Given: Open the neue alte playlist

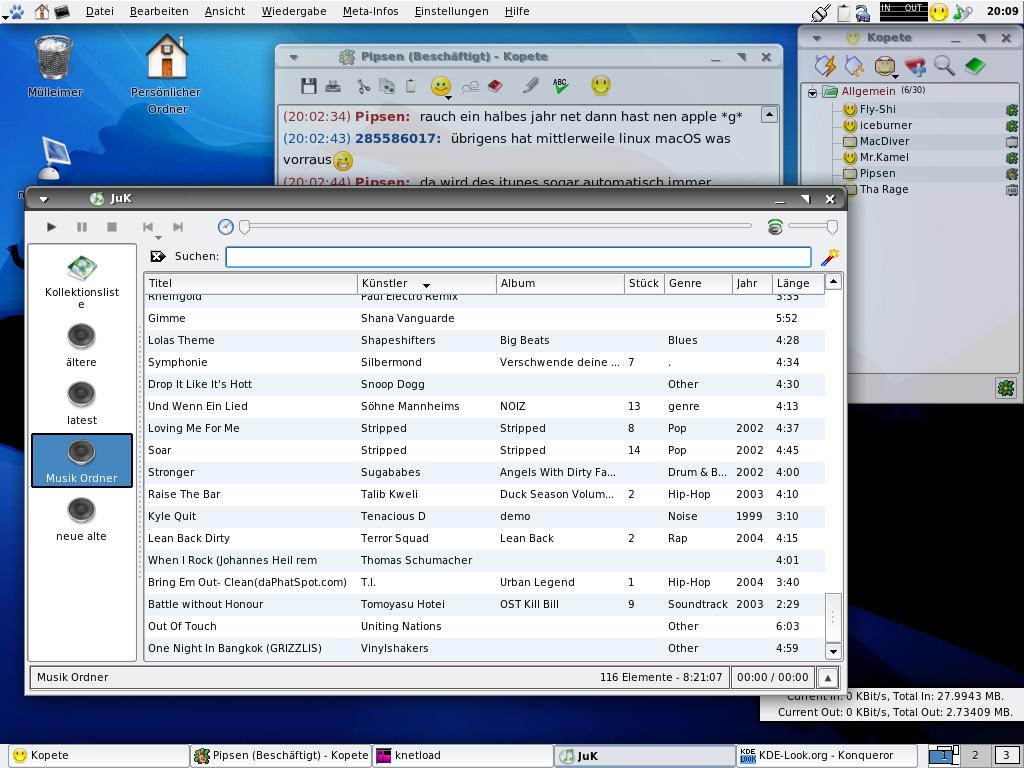Looking at the screenshot, I should click(82, 520).
